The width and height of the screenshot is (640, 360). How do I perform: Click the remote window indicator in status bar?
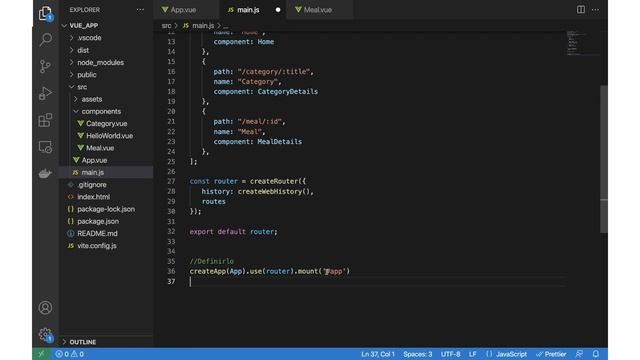click(41, 354)
